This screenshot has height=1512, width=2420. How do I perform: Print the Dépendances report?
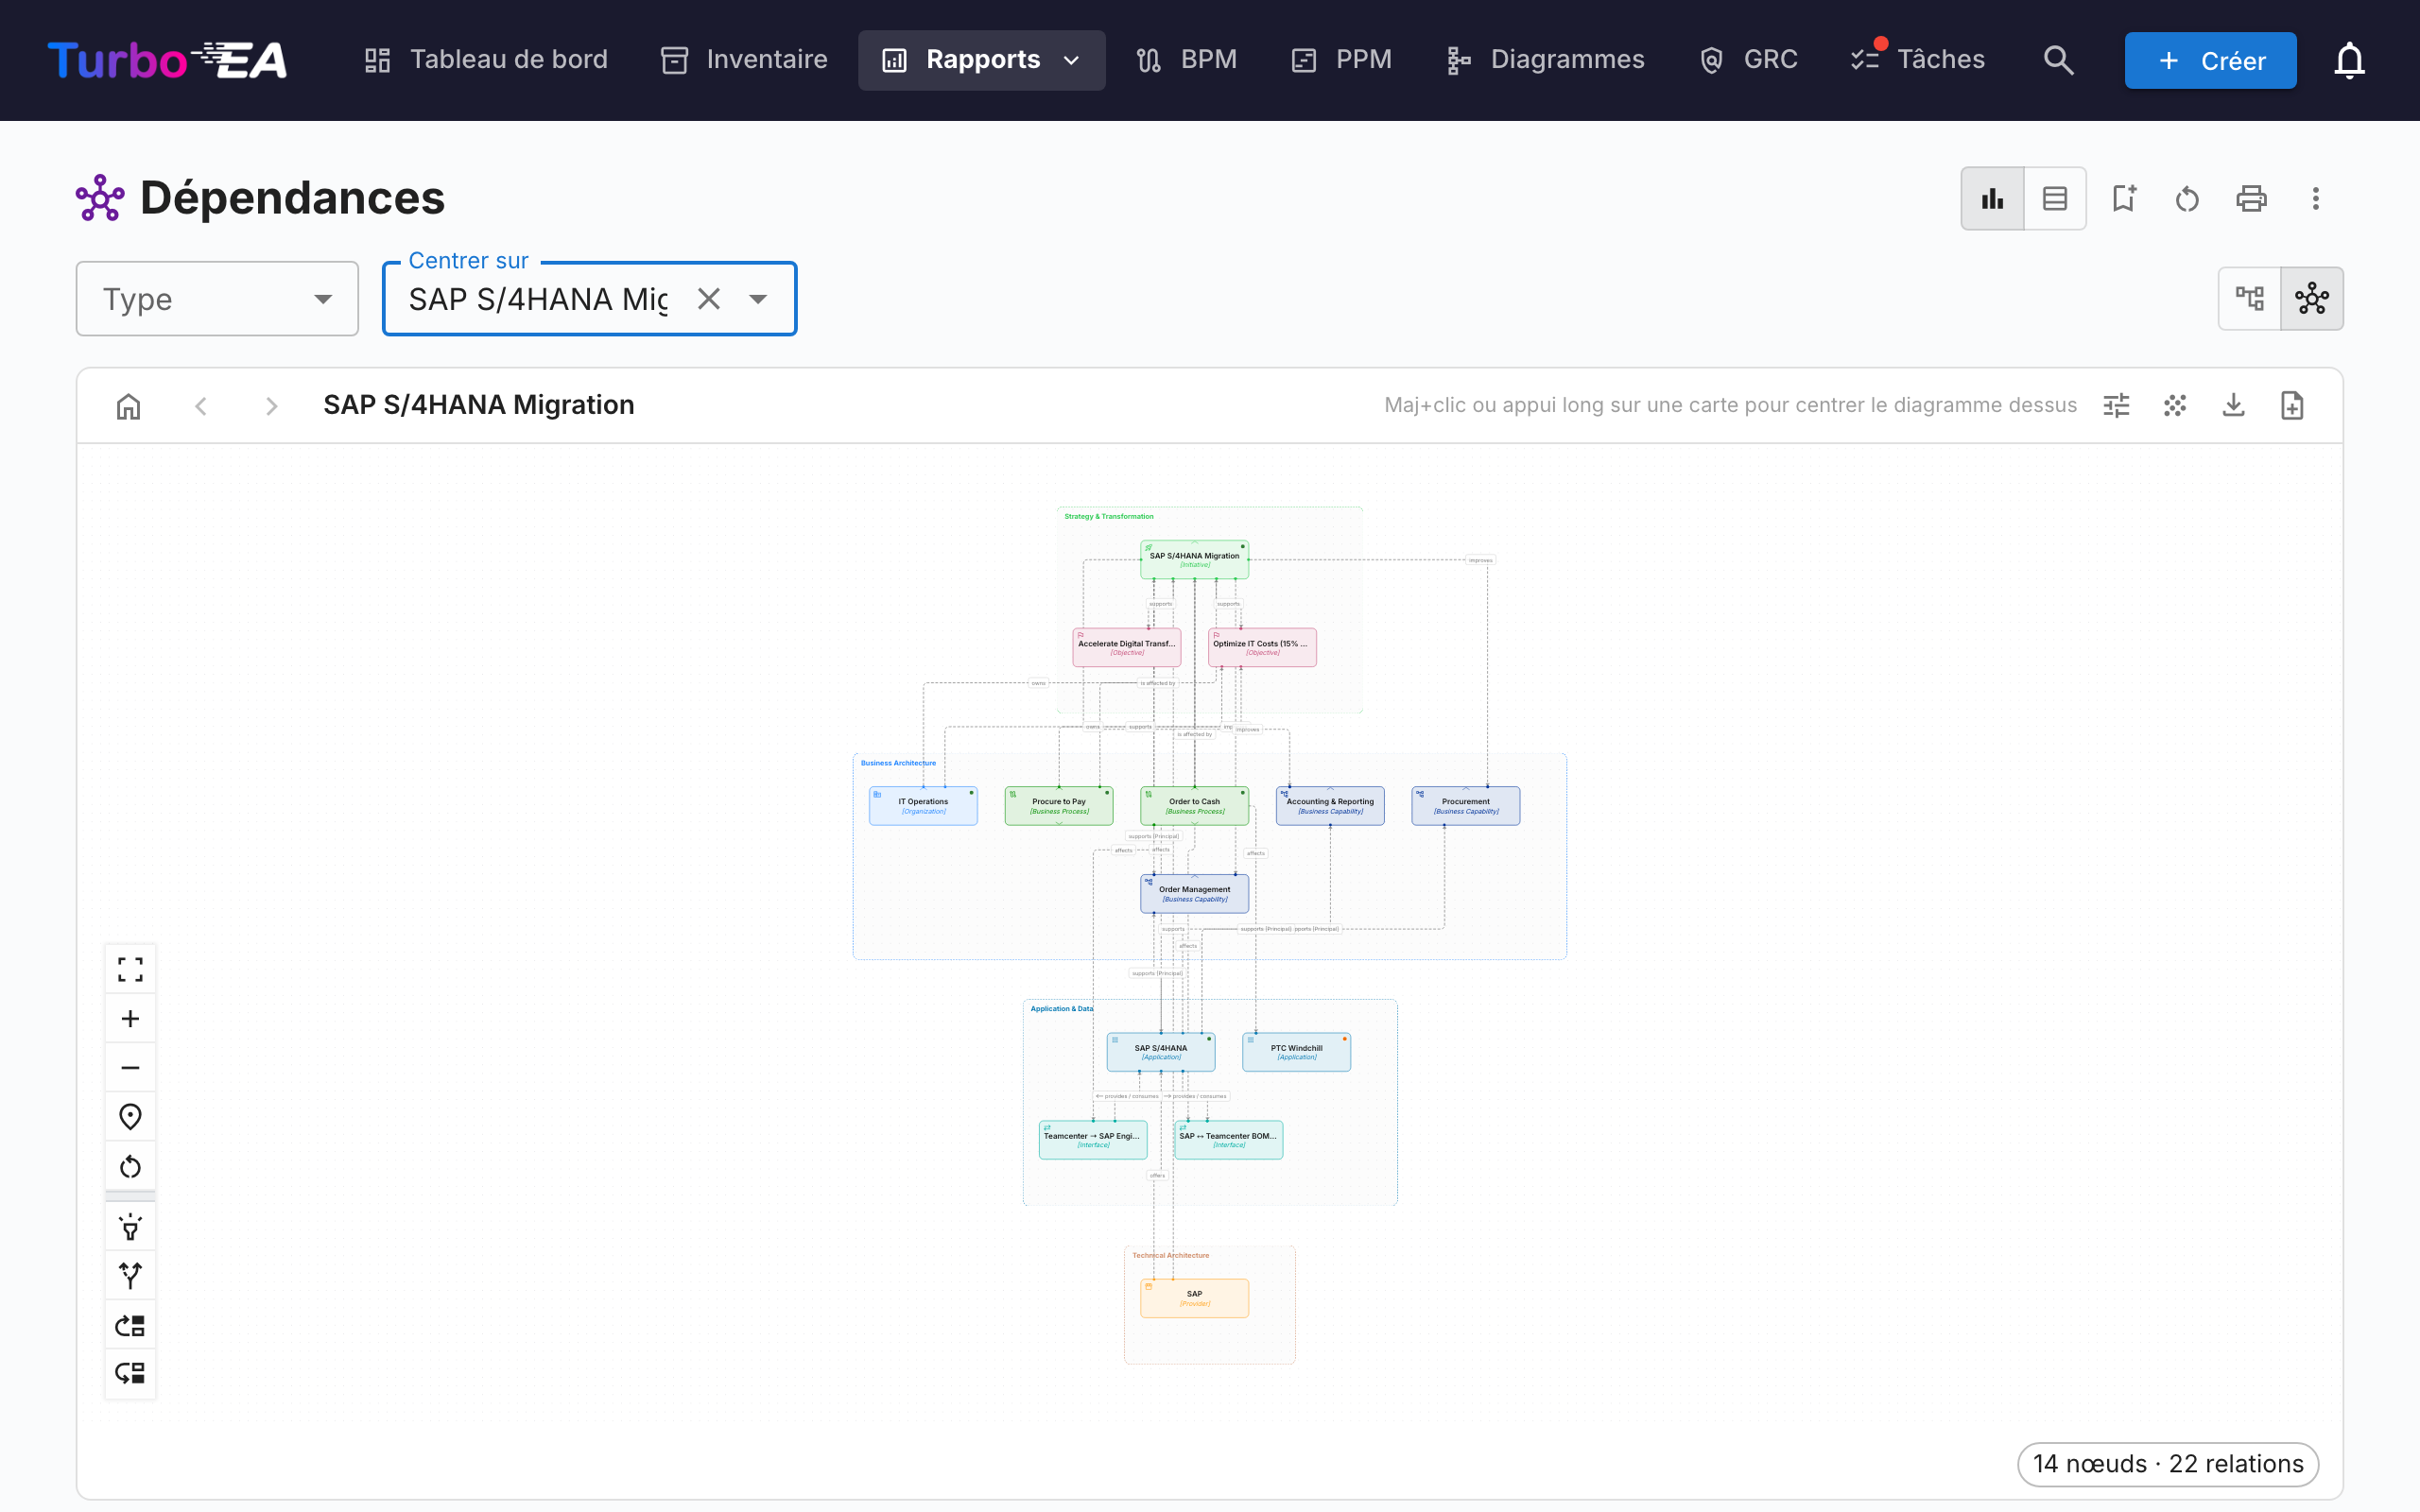(x=2251, y=198)
